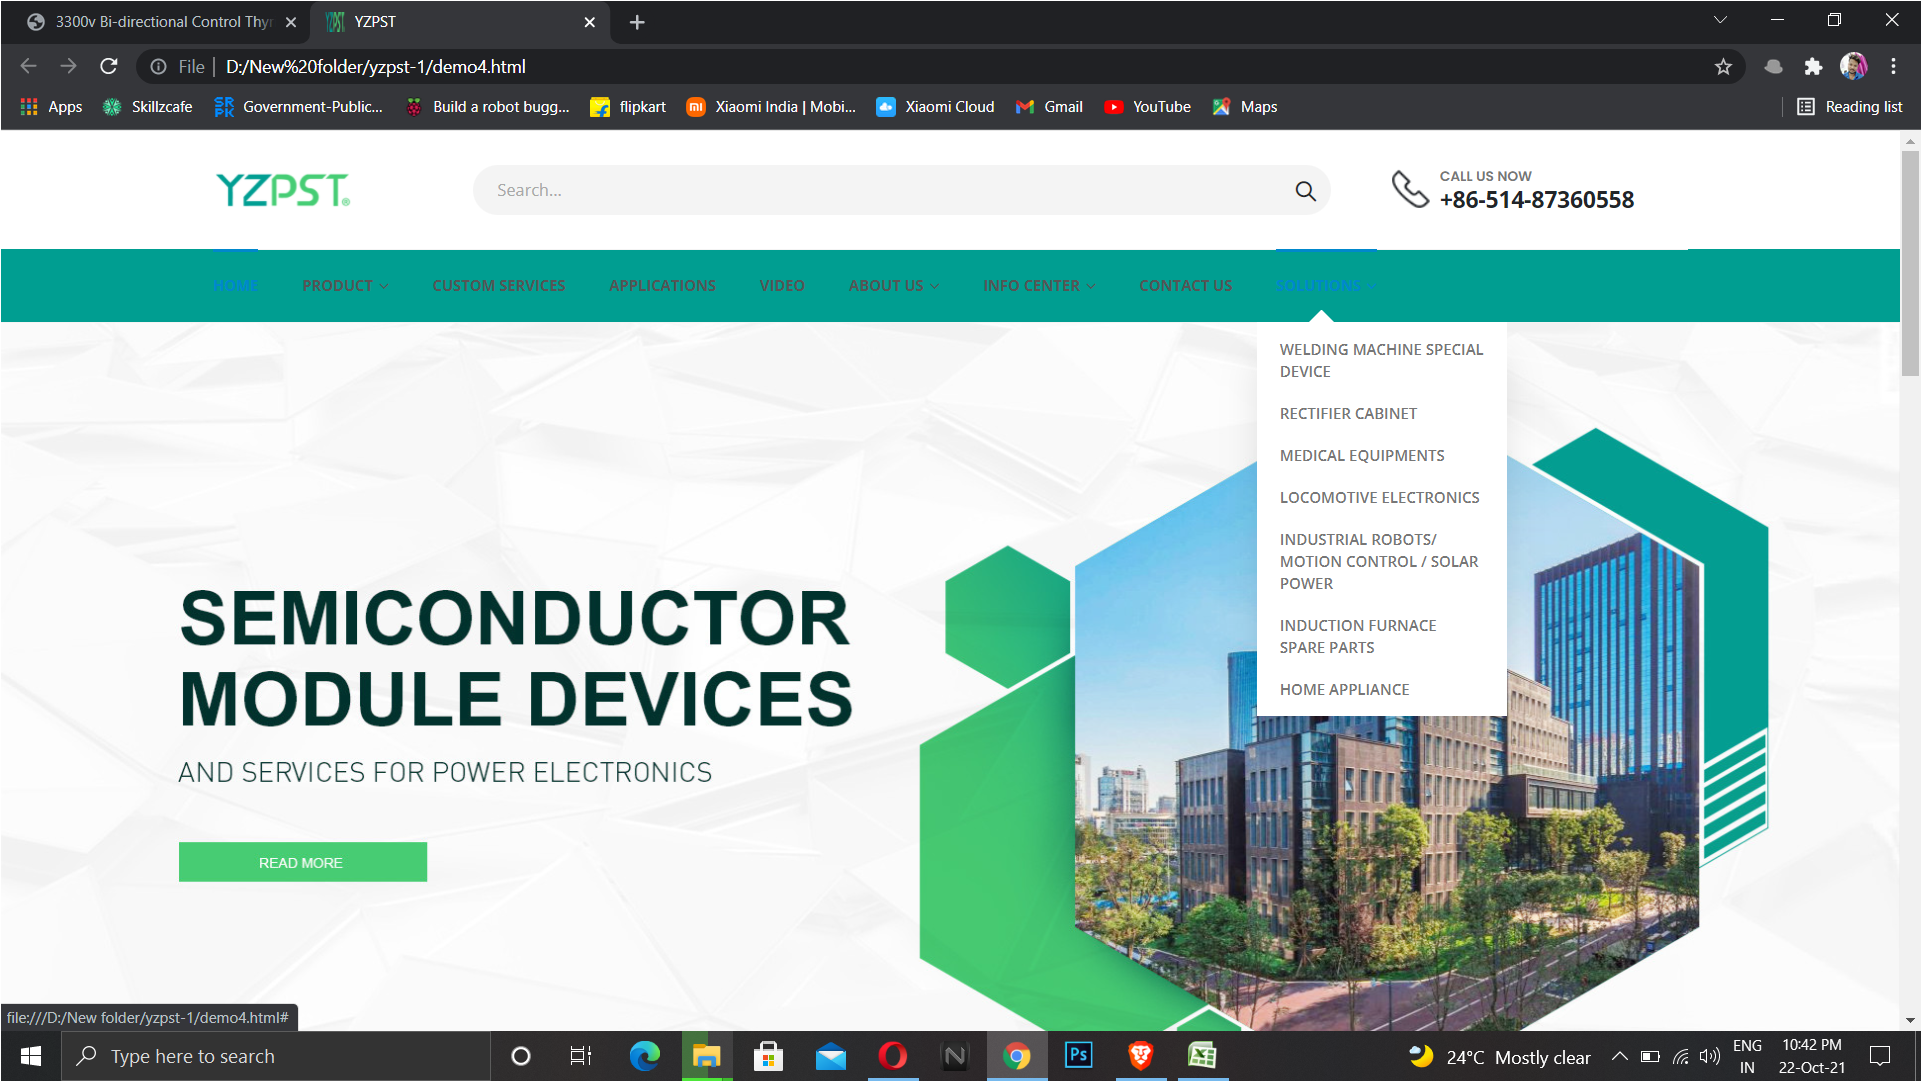Choose MEDICAL EQUIPMENTS menu entry
Screen dimensions: 1922x1082
click(1361, 456)
